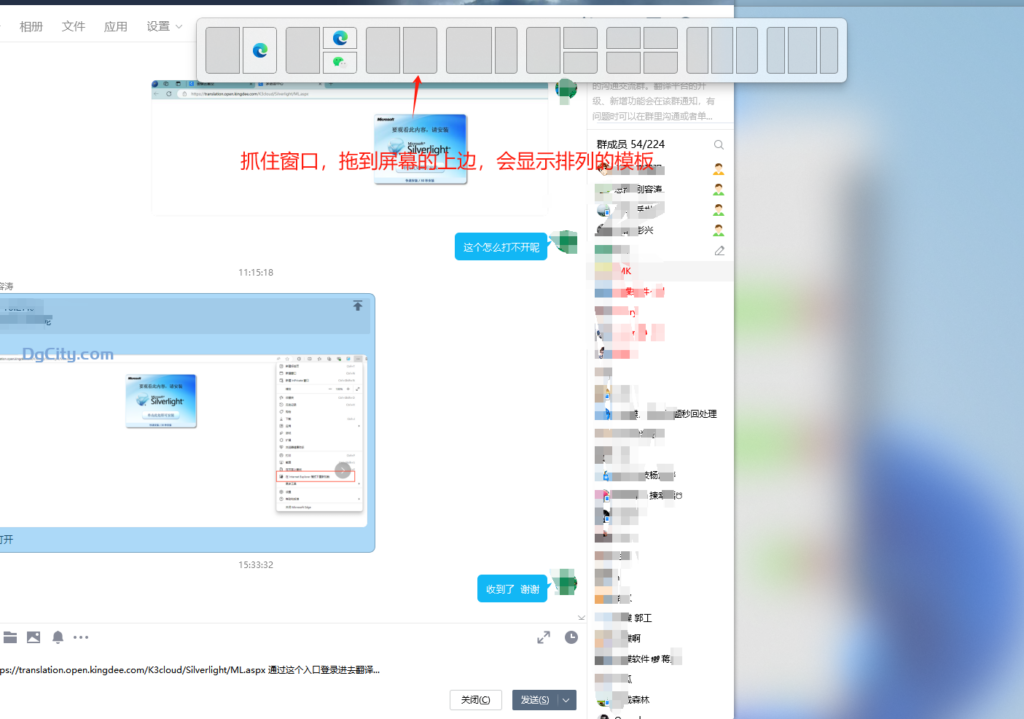
Task: Expand the message input area with arrows icon
Action: [x=543, y=637]
